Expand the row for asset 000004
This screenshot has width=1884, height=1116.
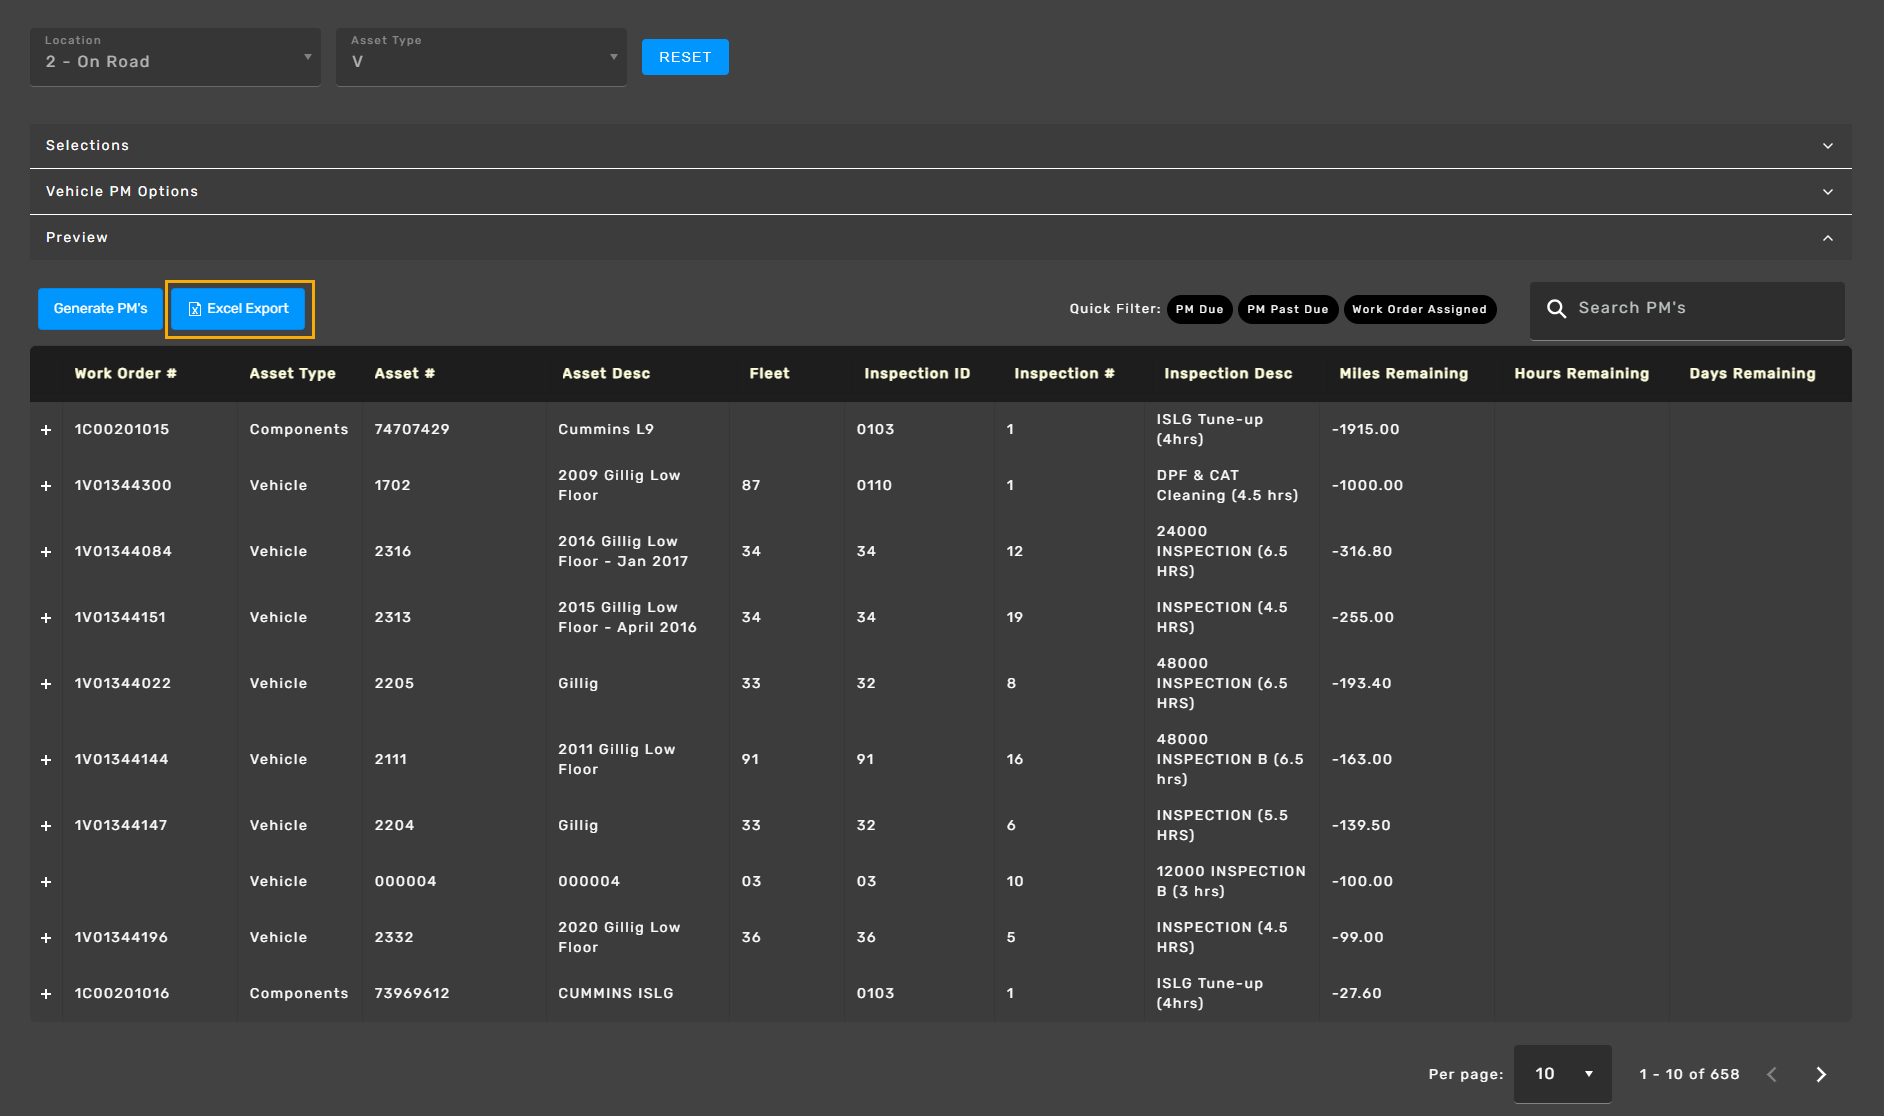[46, 882]
